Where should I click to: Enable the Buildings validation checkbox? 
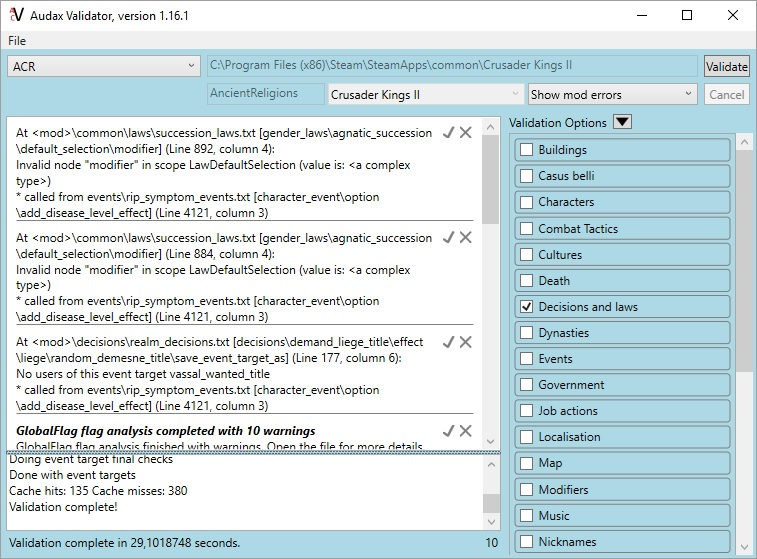526,150
